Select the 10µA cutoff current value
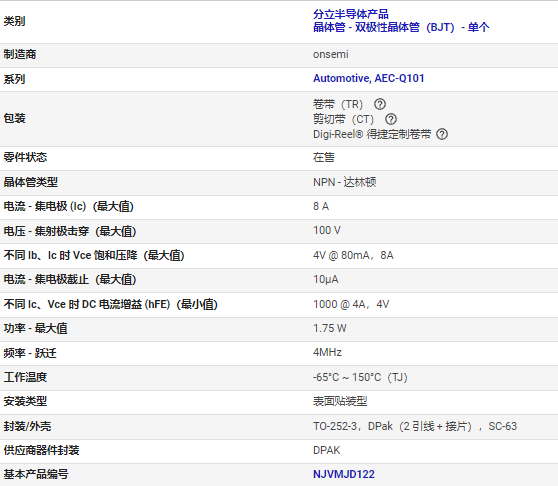The height and width of the screenshot is (486, 558). click(326, 280)
